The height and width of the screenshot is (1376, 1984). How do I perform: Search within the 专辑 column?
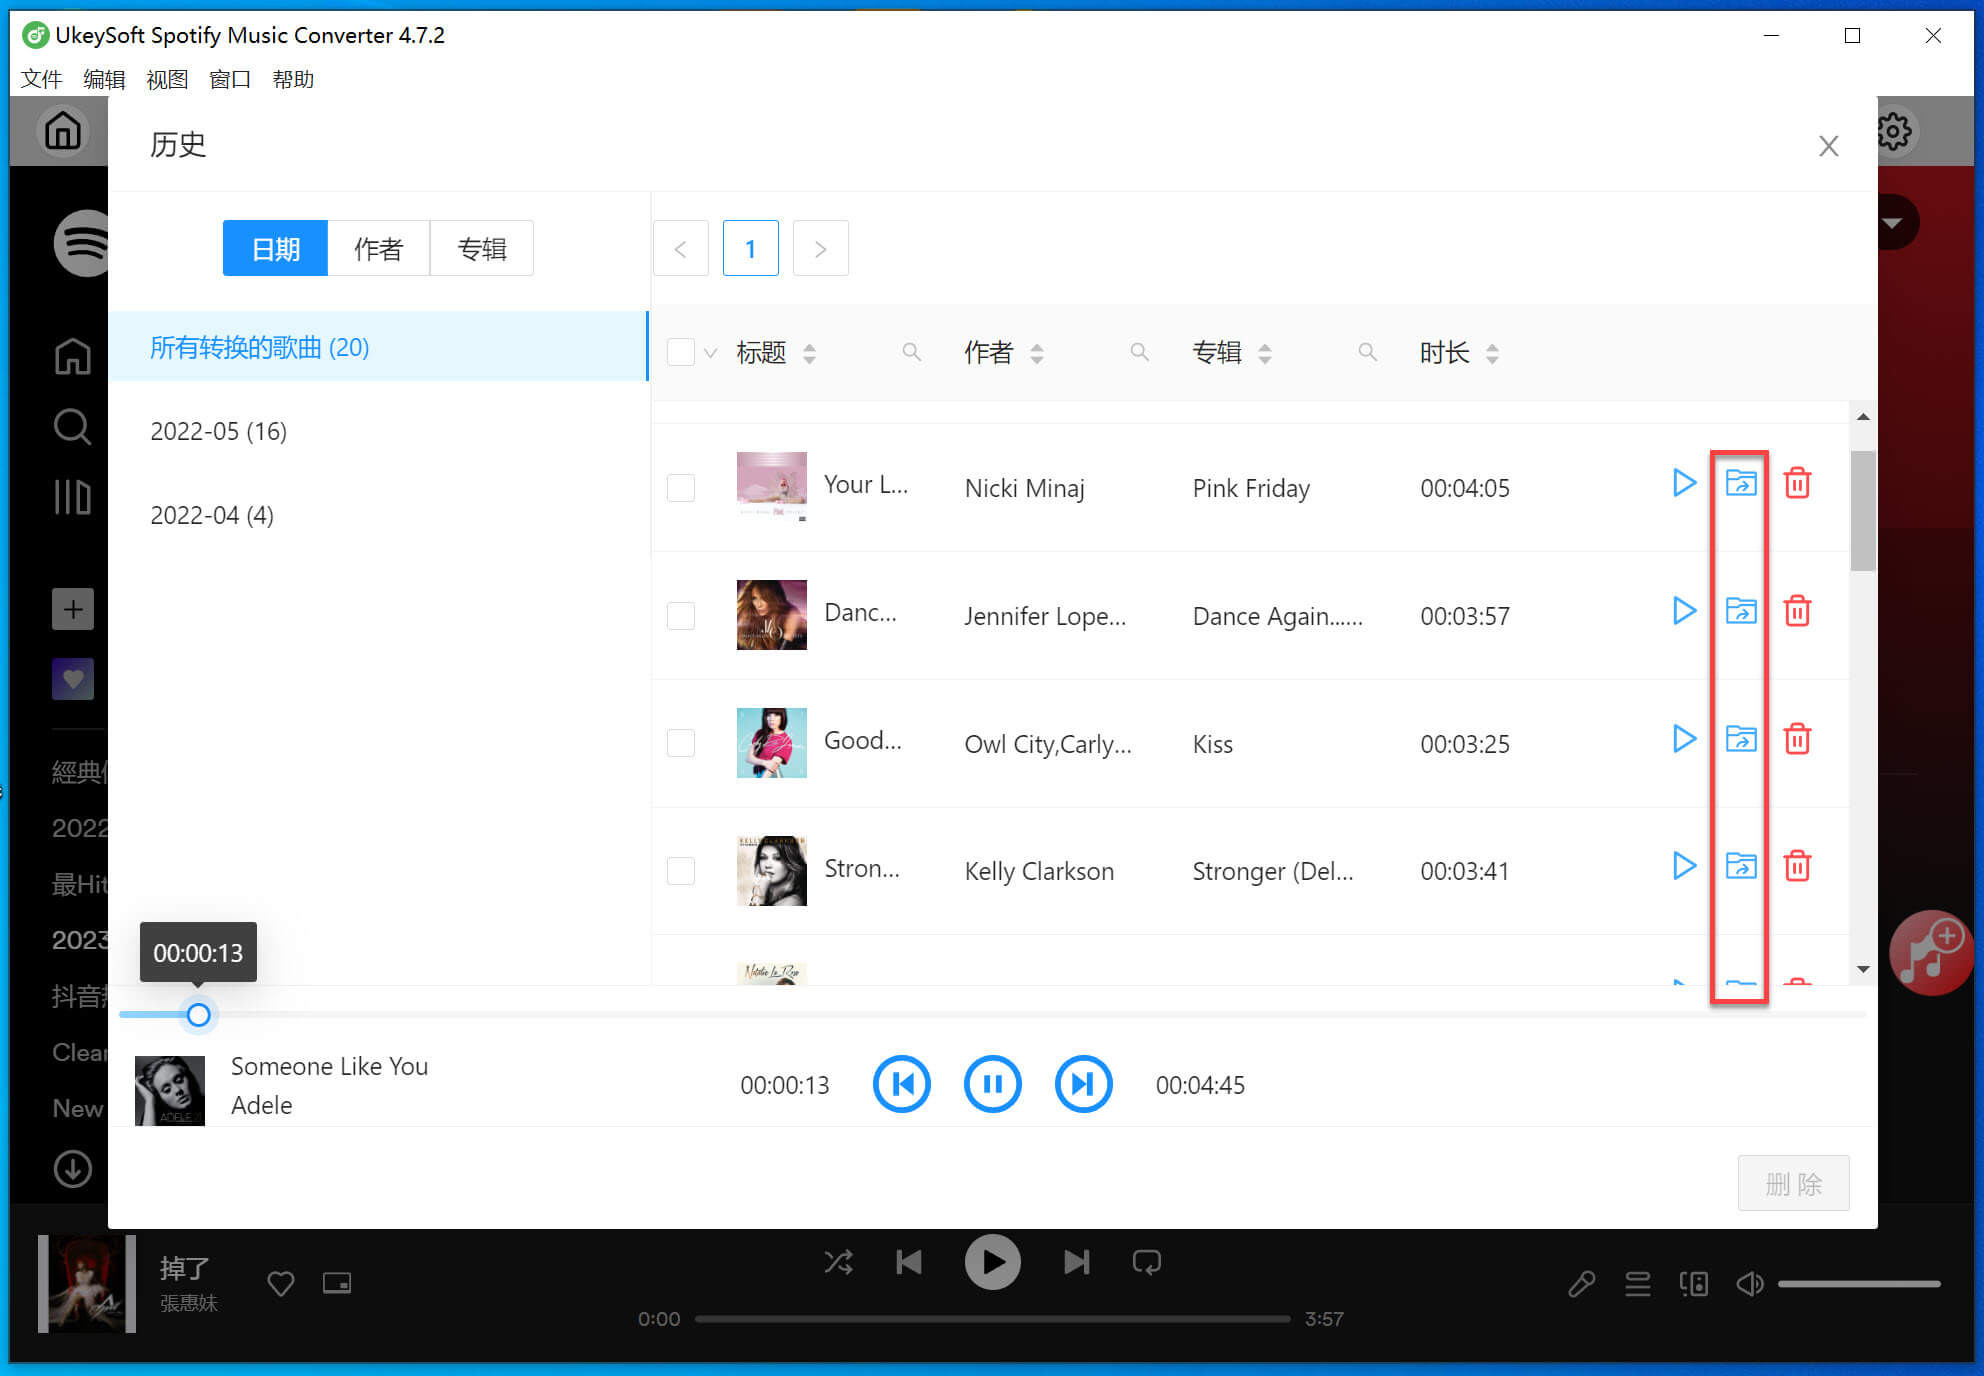(x=1367, y=352)
